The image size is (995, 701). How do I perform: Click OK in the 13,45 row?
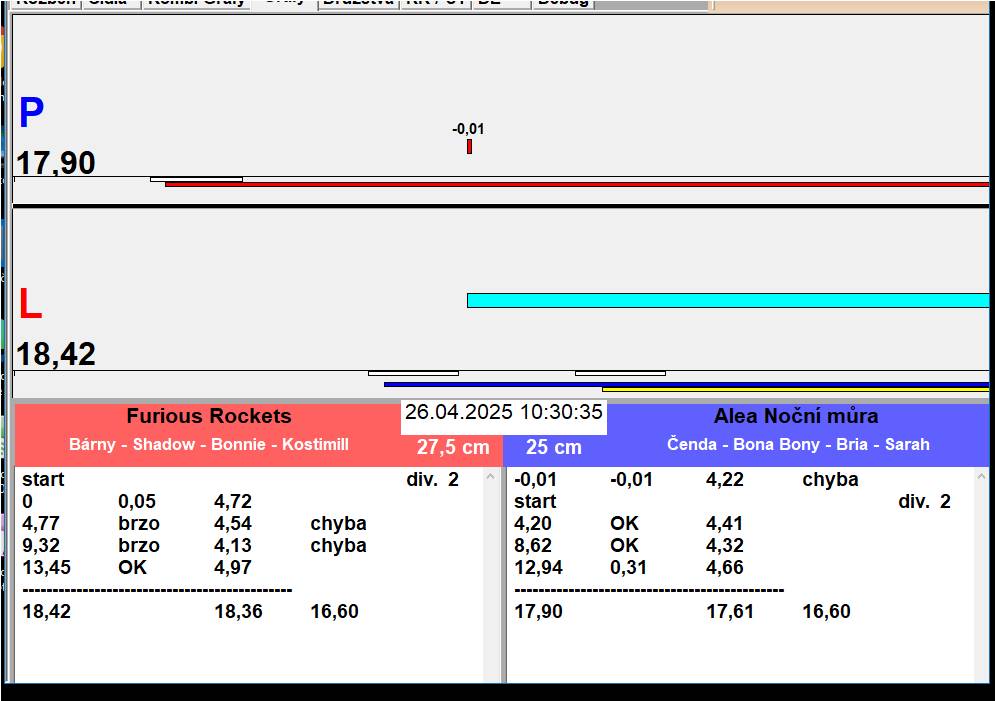pos(133,568)
